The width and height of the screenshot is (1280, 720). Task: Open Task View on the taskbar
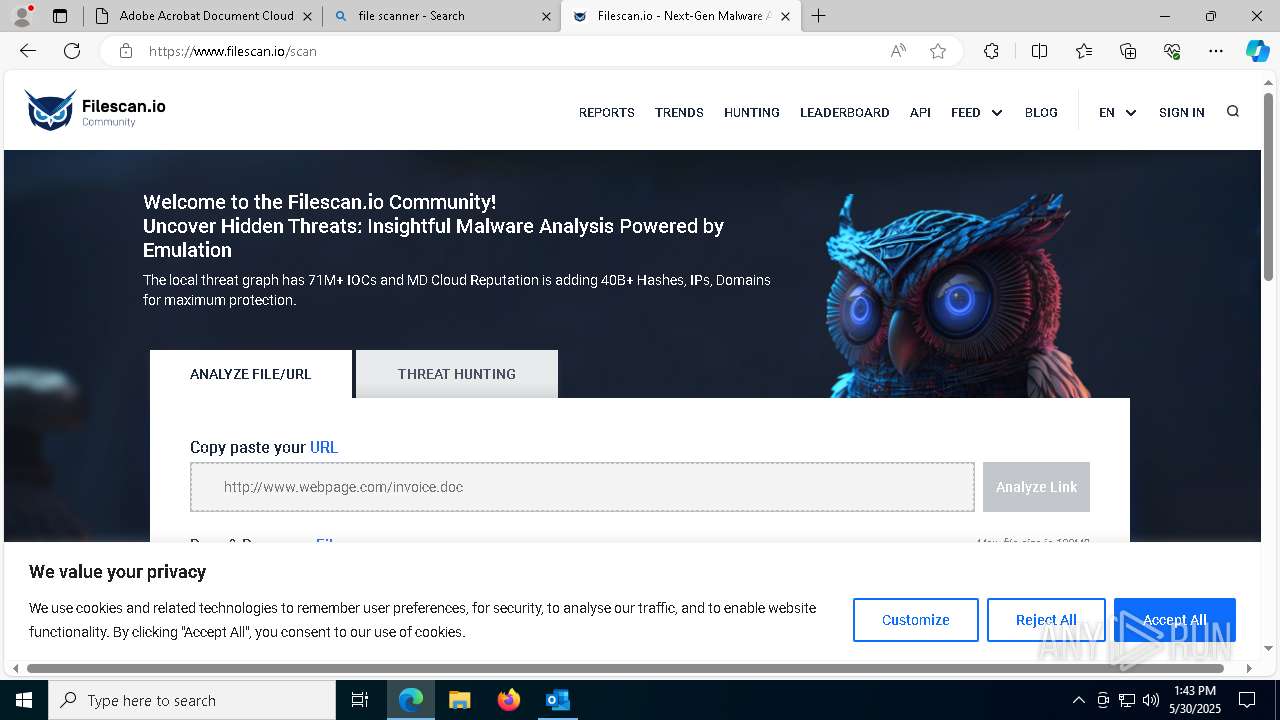coord(360,700)
